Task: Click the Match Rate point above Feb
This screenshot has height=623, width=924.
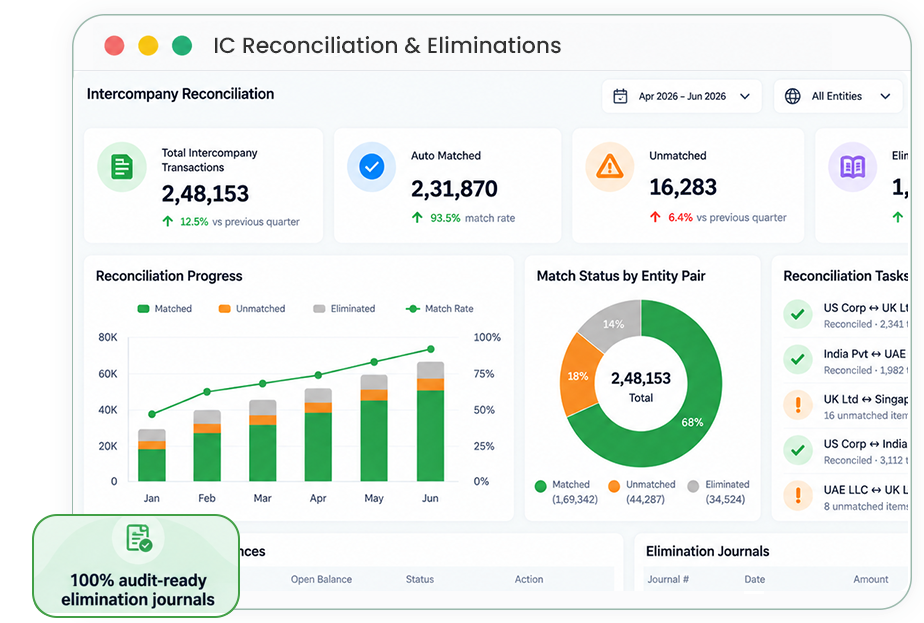Action: tap(207, 391)
